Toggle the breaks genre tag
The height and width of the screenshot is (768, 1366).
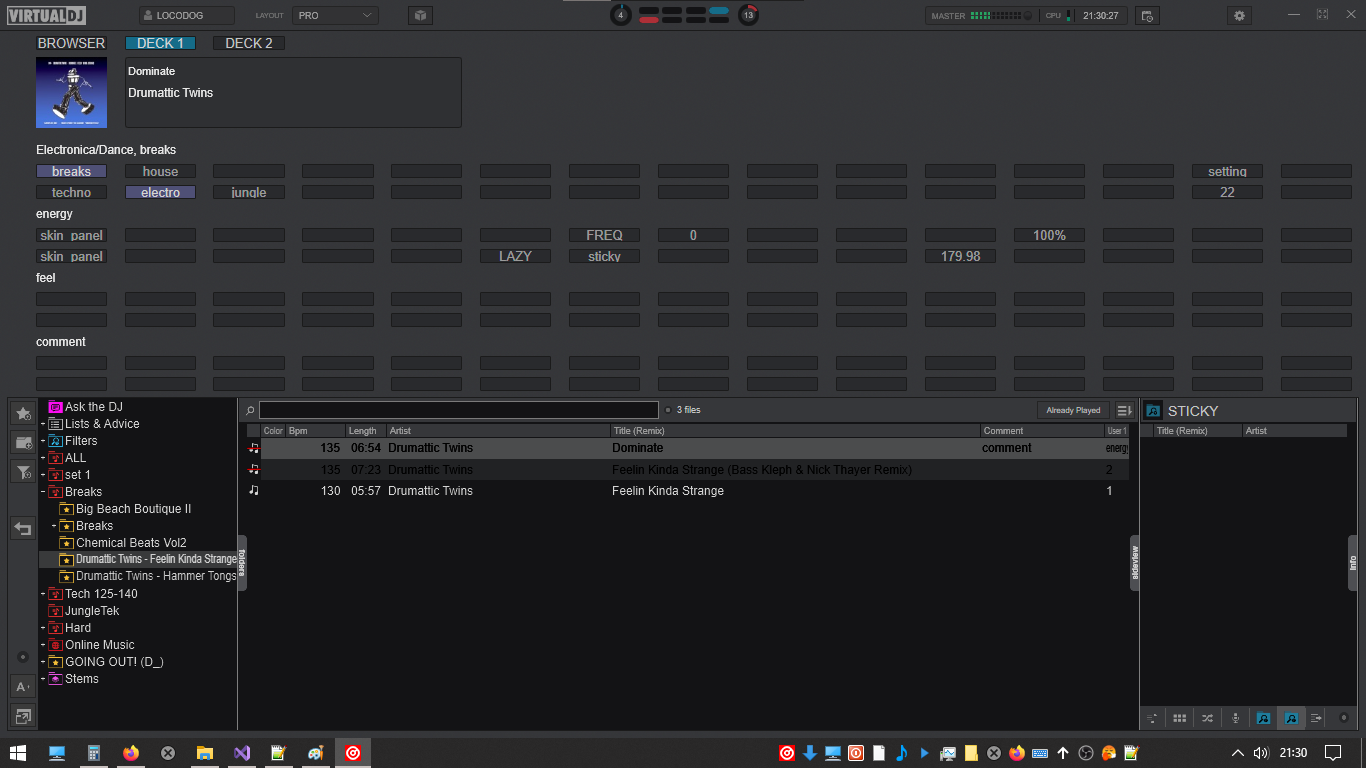point(71,171)
